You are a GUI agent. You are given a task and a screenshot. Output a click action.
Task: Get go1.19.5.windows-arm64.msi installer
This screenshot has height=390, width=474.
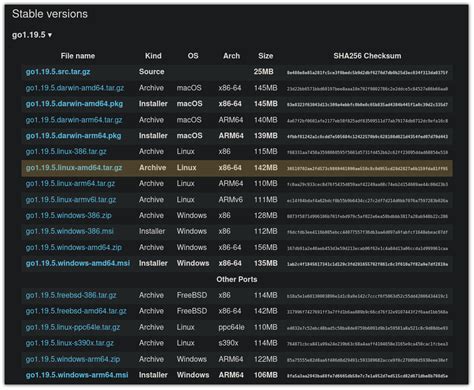click(77, 375)
